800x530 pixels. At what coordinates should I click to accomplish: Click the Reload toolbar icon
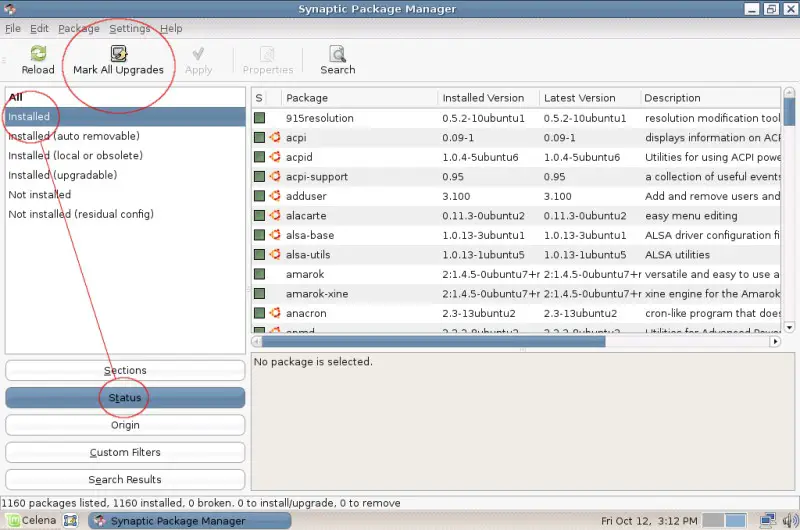(38, 54)
